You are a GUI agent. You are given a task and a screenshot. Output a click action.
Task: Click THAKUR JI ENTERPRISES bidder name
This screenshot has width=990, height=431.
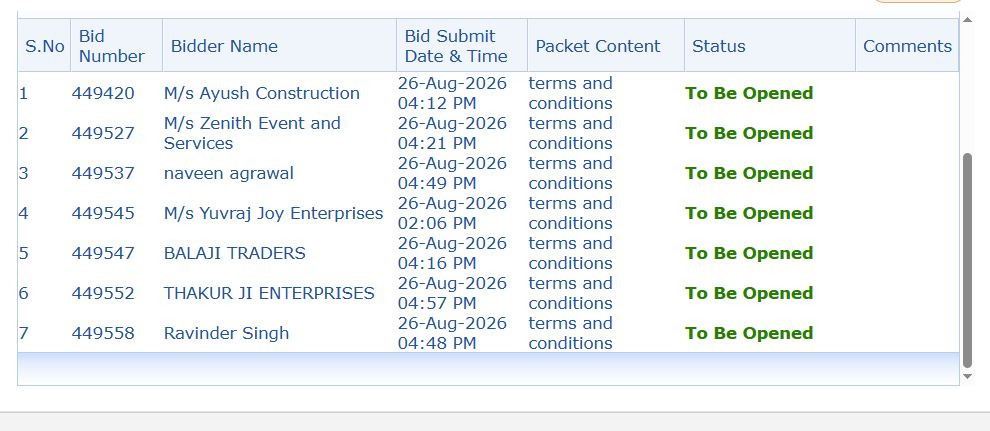pos(269,293)
